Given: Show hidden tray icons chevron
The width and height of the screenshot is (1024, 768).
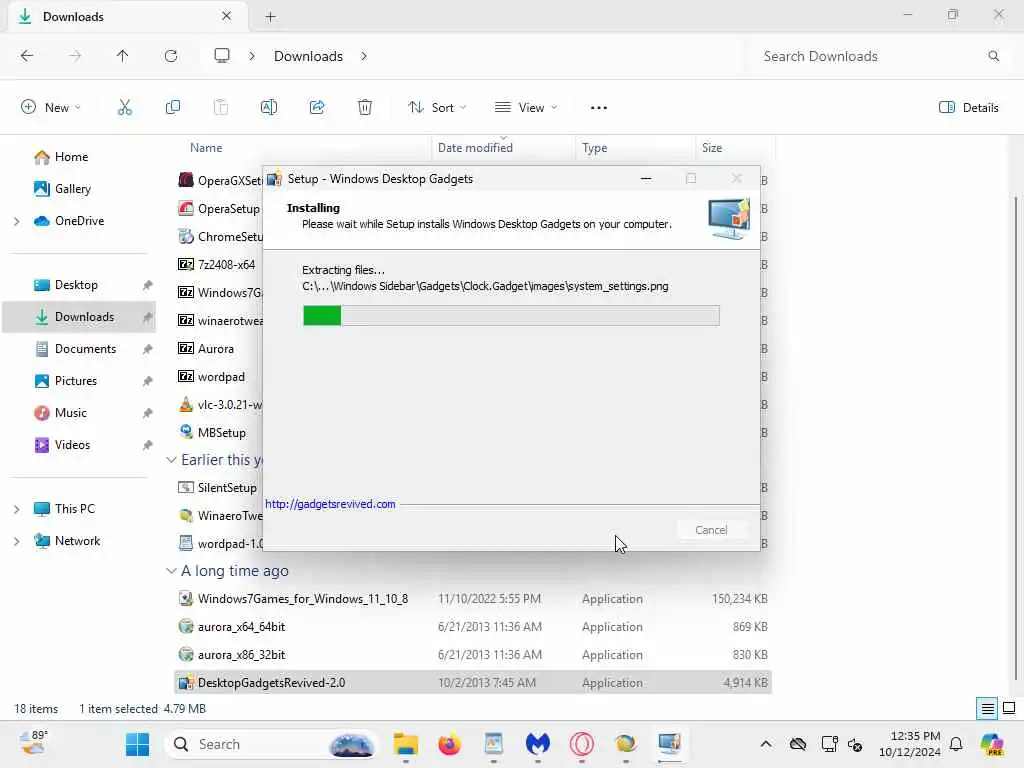Looking at the screenshot, I should [x=766, y=744].
